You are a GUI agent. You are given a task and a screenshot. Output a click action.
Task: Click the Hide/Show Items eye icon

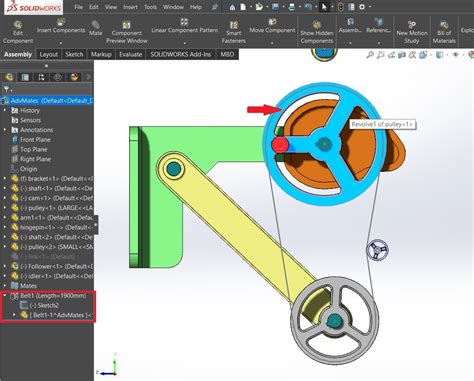[456, 55]
